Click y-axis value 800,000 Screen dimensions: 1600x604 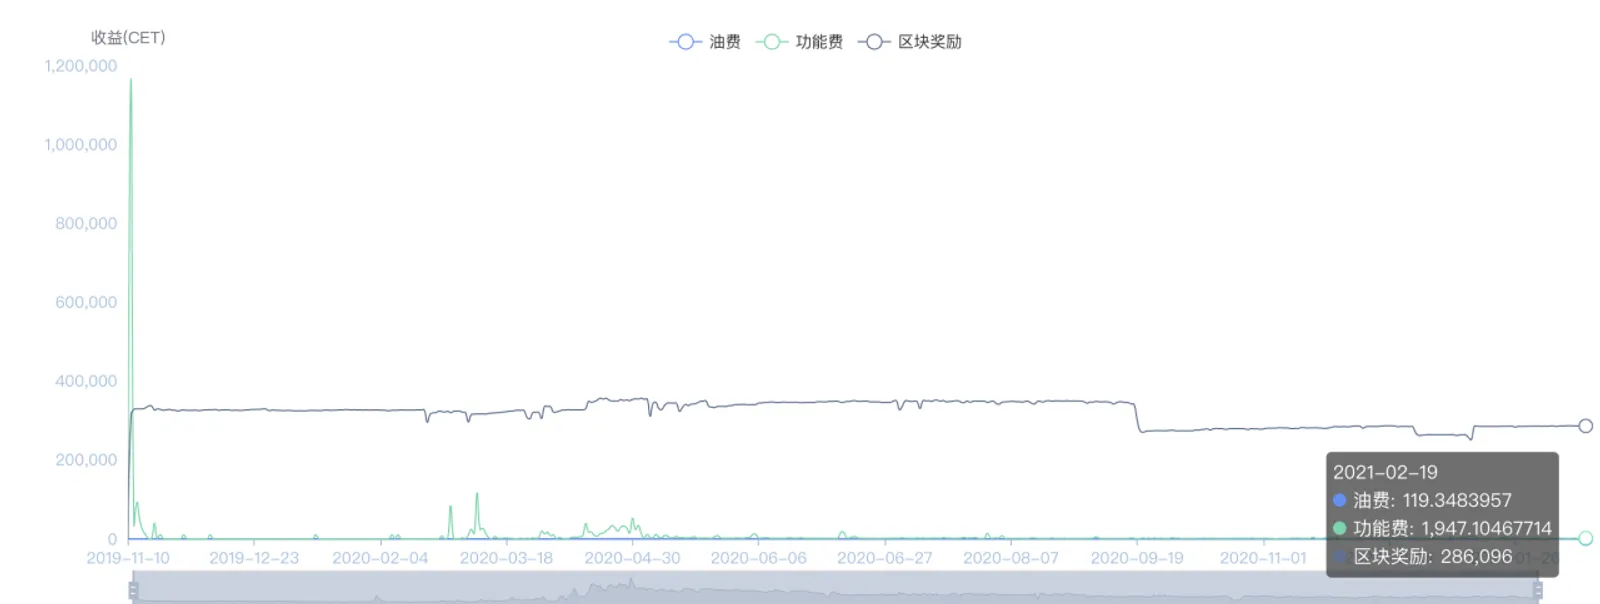86,224
